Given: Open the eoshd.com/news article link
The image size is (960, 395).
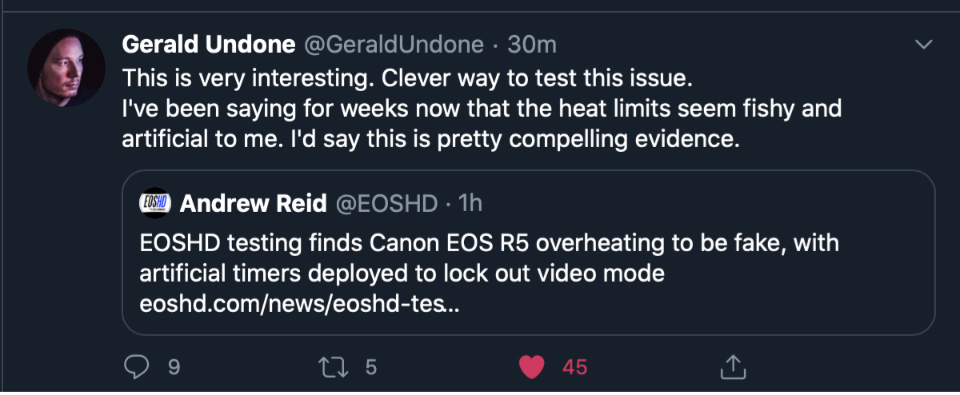Looking at the screenshot, I should click(x=299, y=304).
